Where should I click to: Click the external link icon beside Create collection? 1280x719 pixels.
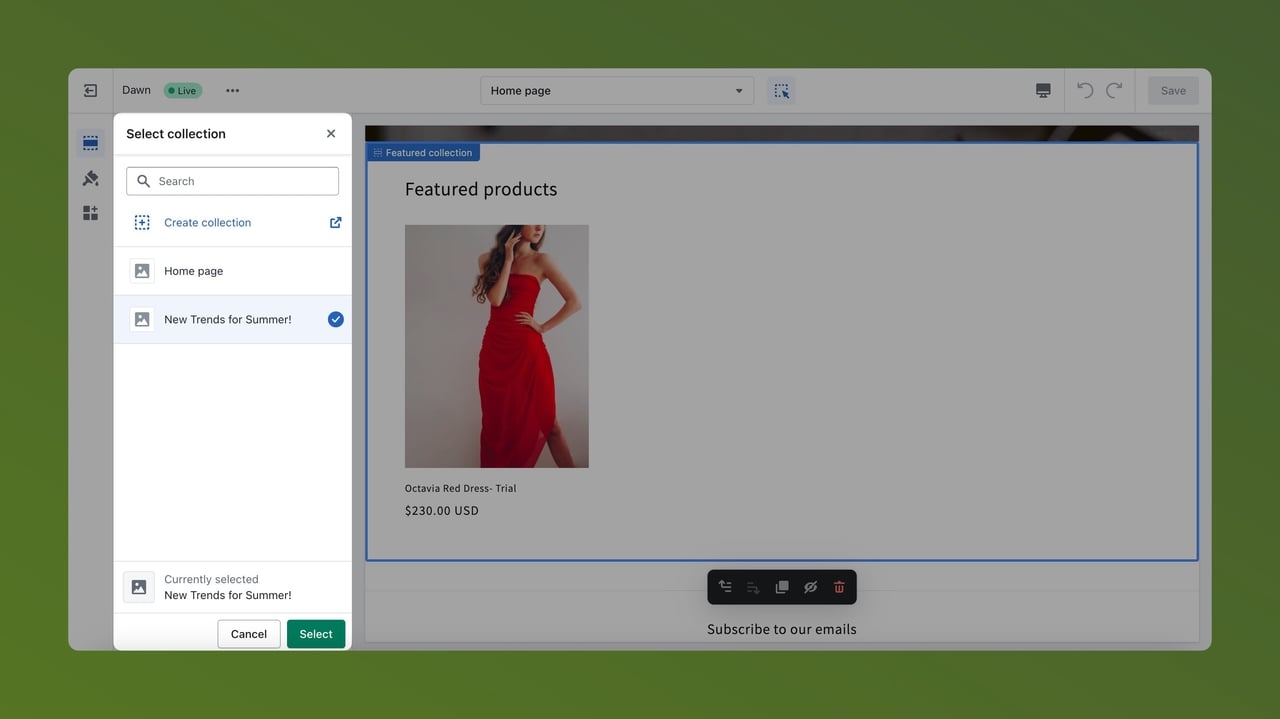(335, 223)
